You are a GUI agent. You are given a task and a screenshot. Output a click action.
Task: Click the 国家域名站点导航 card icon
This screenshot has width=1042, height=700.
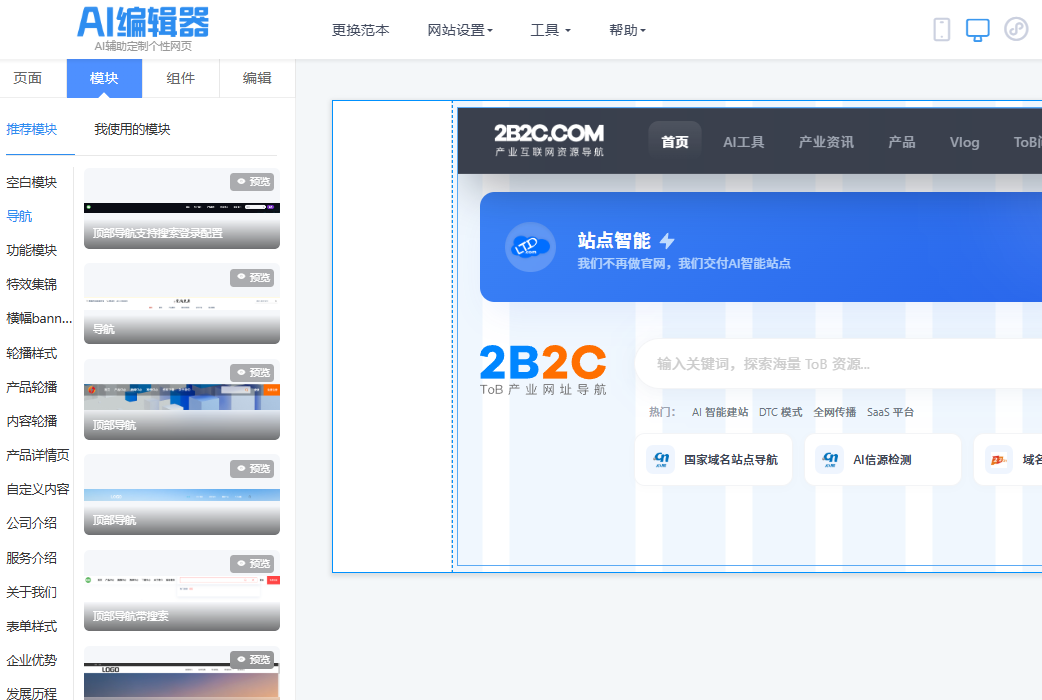click(x=661, y=459)
